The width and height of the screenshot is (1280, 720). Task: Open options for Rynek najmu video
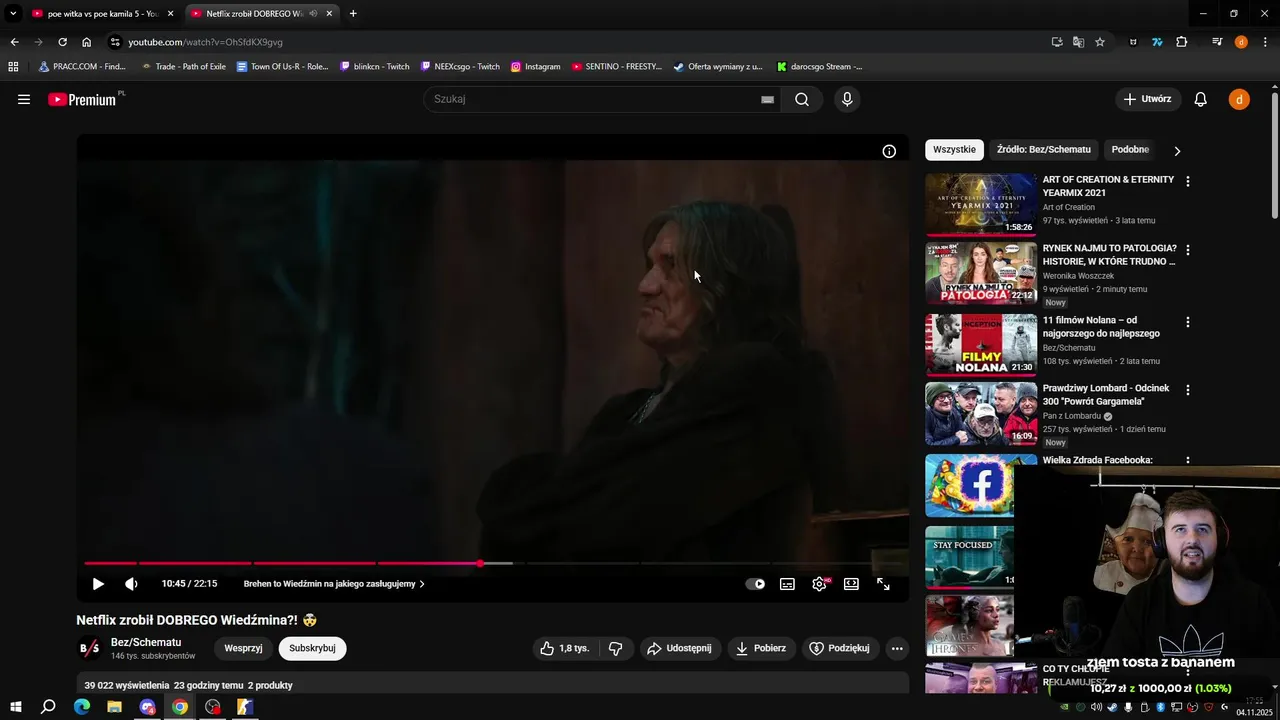(x=1188, y=250)
